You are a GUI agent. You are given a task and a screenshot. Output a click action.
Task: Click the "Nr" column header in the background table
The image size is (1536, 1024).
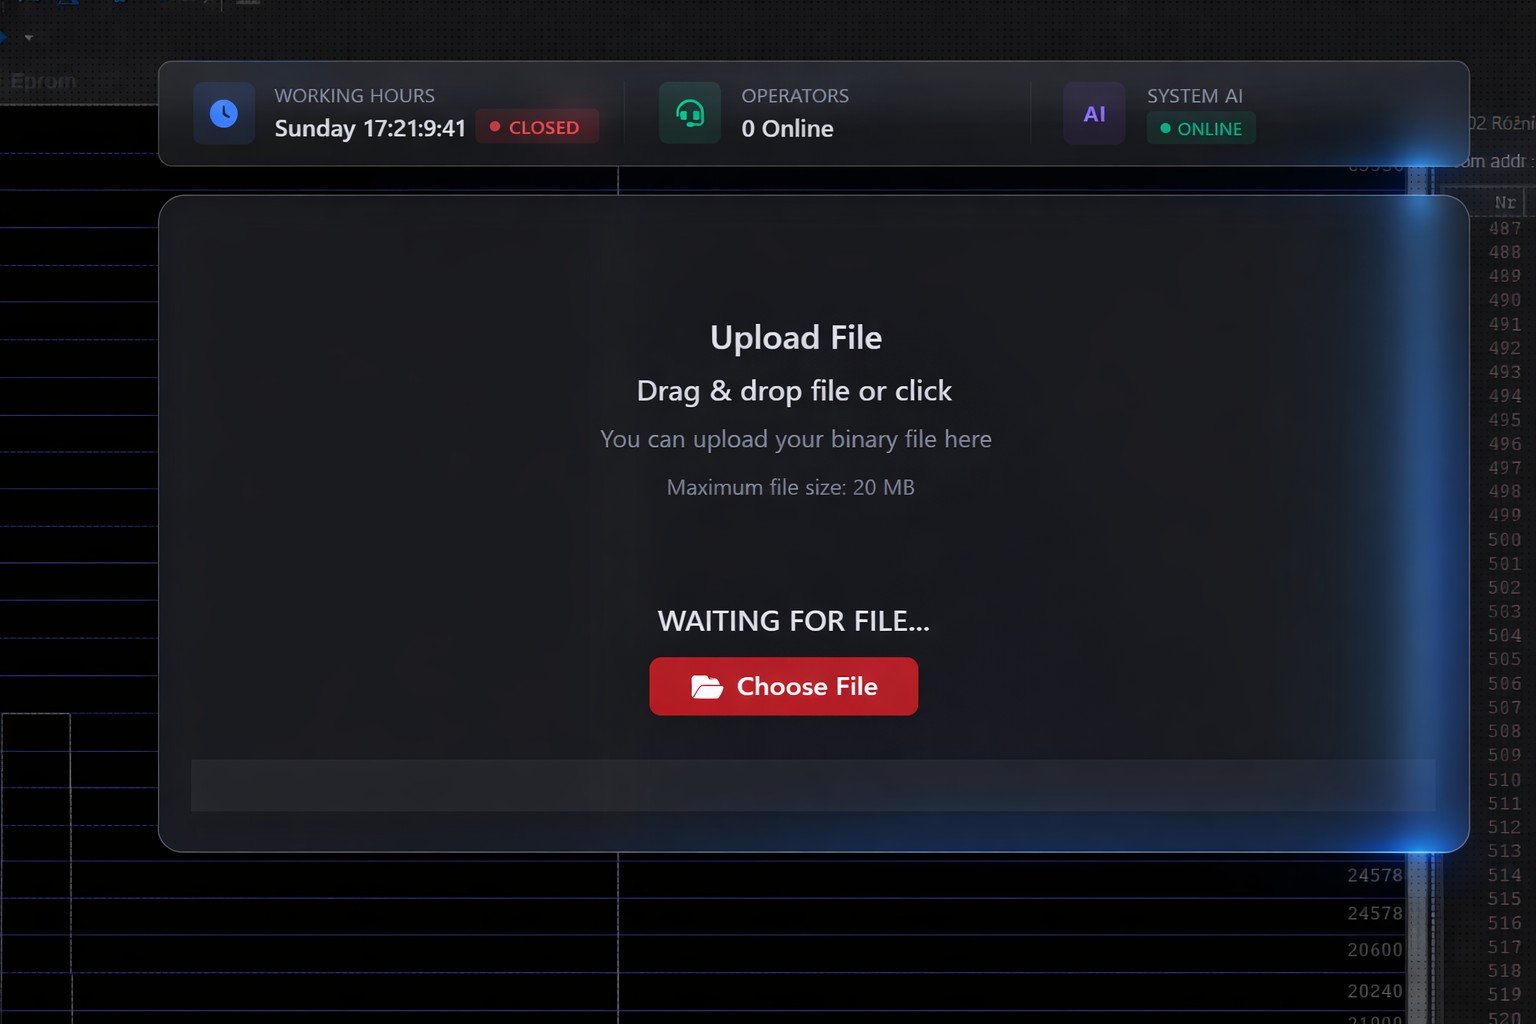pos(1505,202)
